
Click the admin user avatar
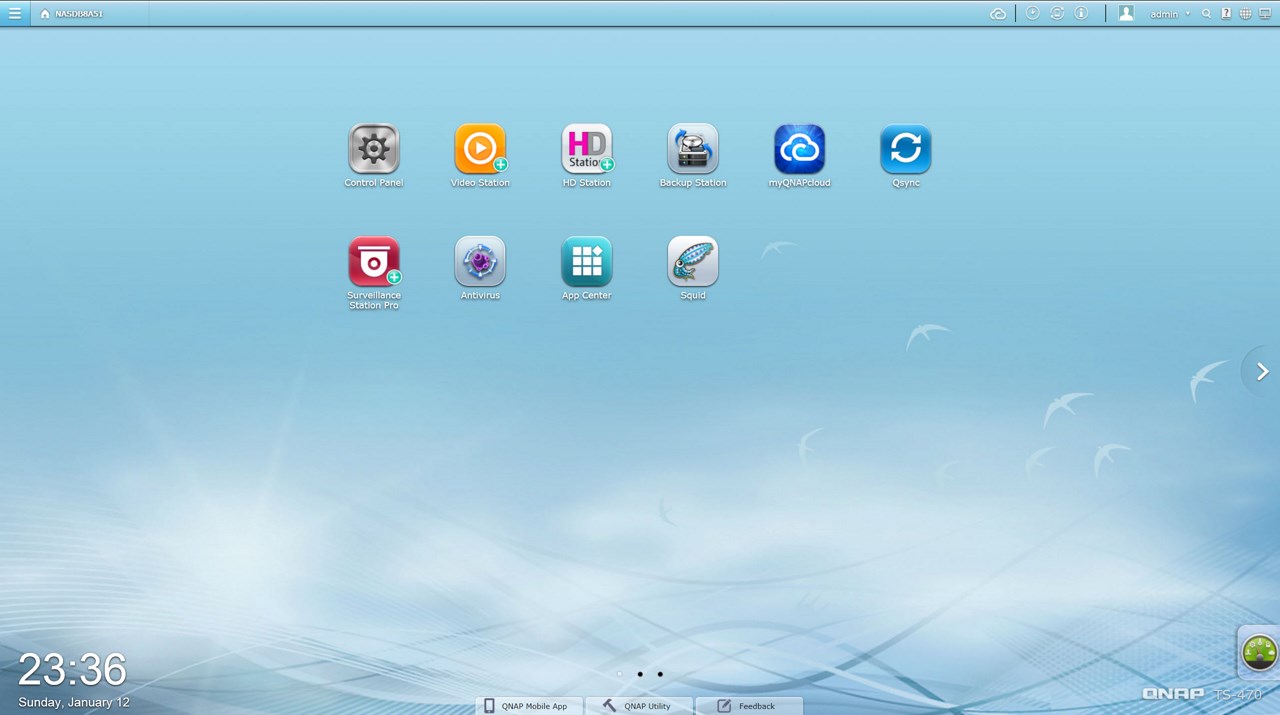[1126, 13]
